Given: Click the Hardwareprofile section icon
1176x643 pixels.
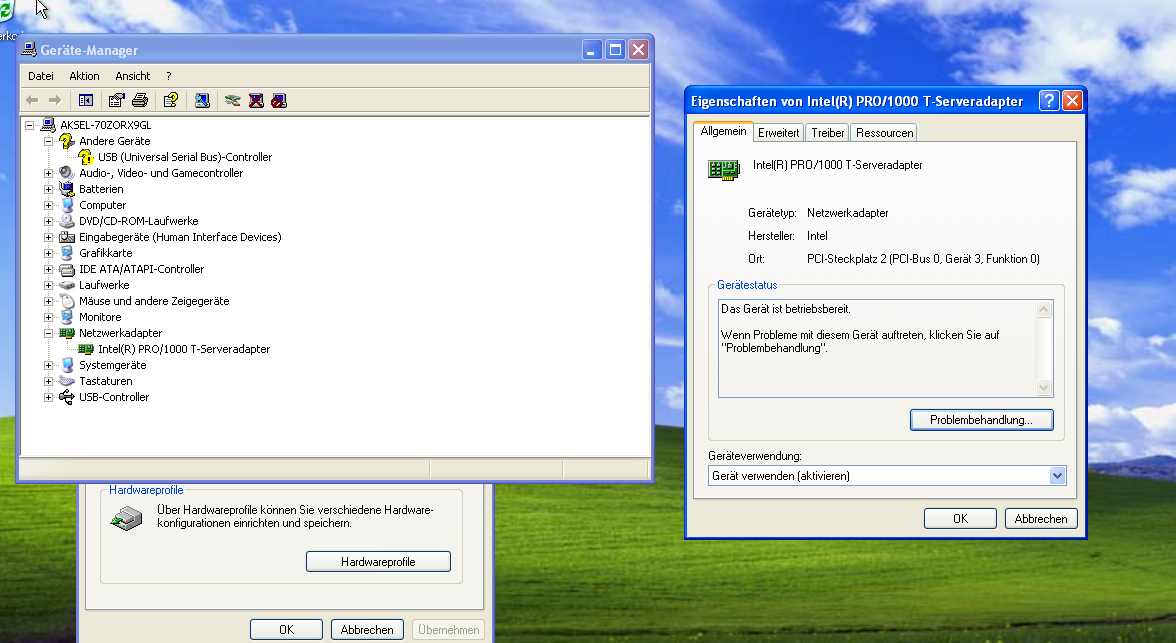Looking at the screenshot, I should [126, 518].
